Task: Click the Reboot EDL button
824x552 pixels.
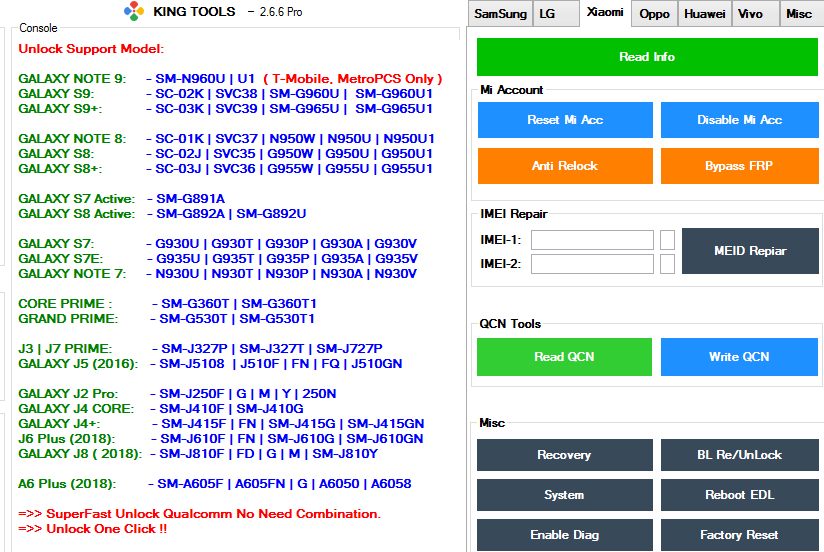Action: (x=739, y=495)
